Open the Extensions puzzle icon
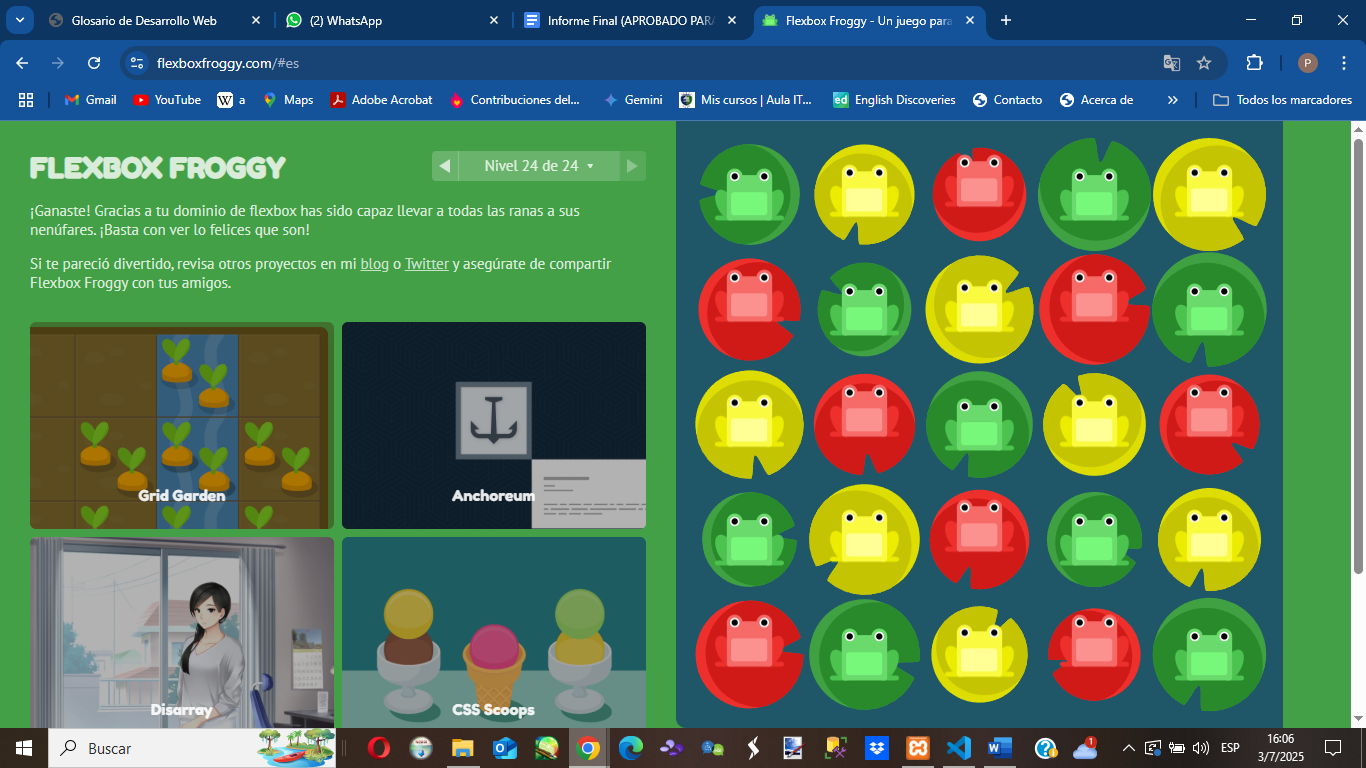 (x=1254, y=63)
